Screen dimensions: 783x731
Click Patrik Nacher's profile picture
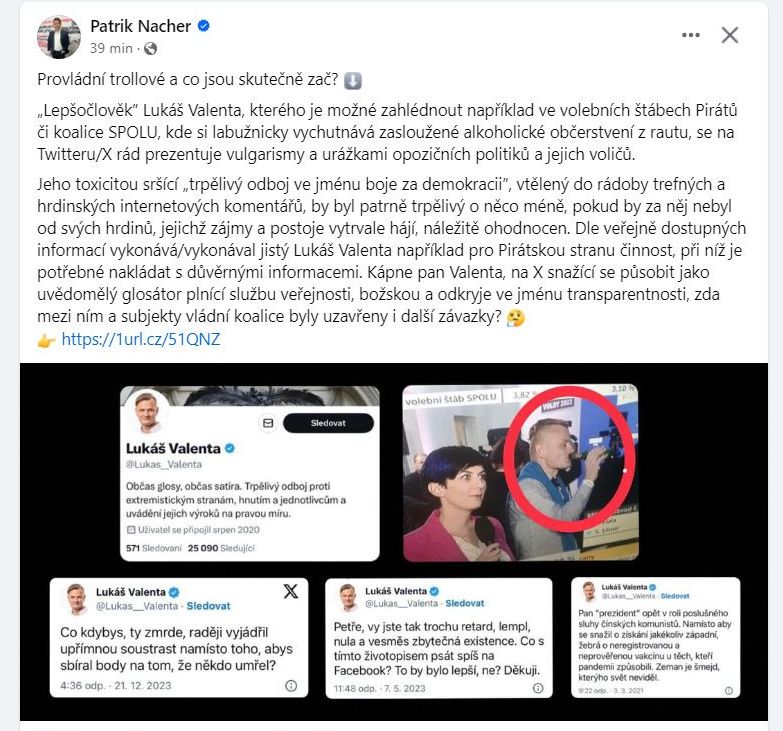coord(59,36)
